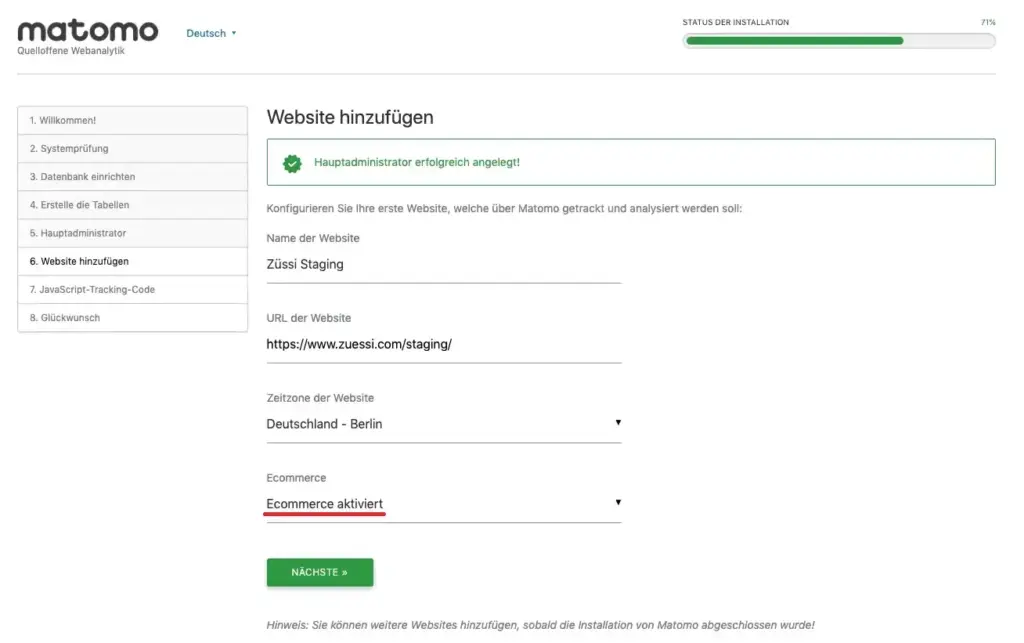Screen dimensions: 1024x643
Task: Click the green success checkmark icon
Action: click(x=292, y=163)
